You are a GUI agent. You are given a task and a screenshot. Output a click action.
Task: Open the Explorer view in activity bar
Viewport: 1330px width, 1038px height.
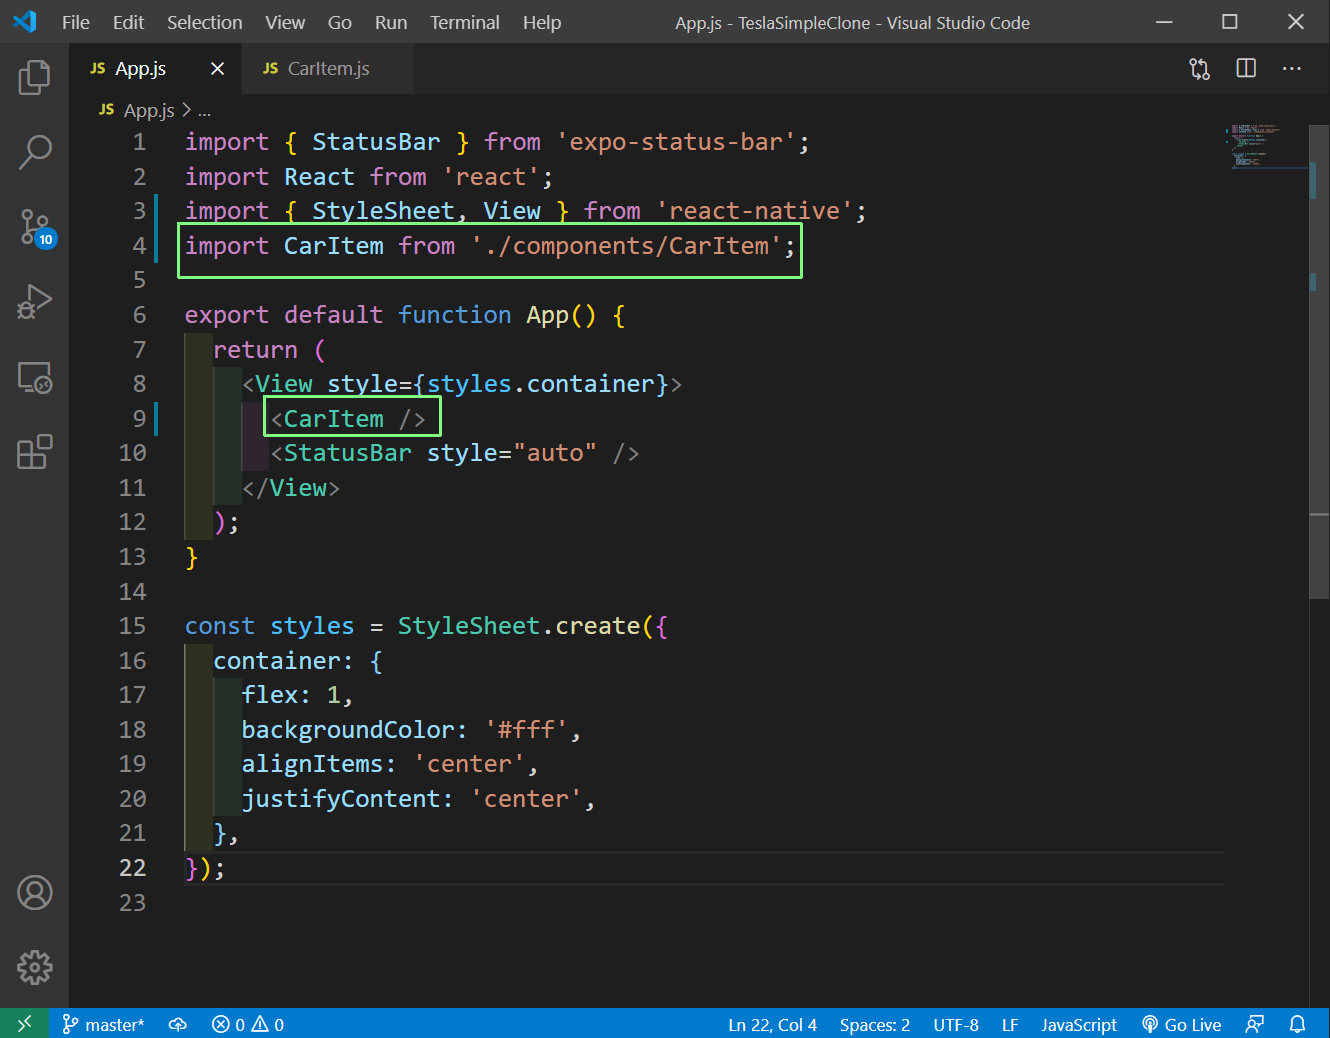pyautogui.click(x=34, y=77)
